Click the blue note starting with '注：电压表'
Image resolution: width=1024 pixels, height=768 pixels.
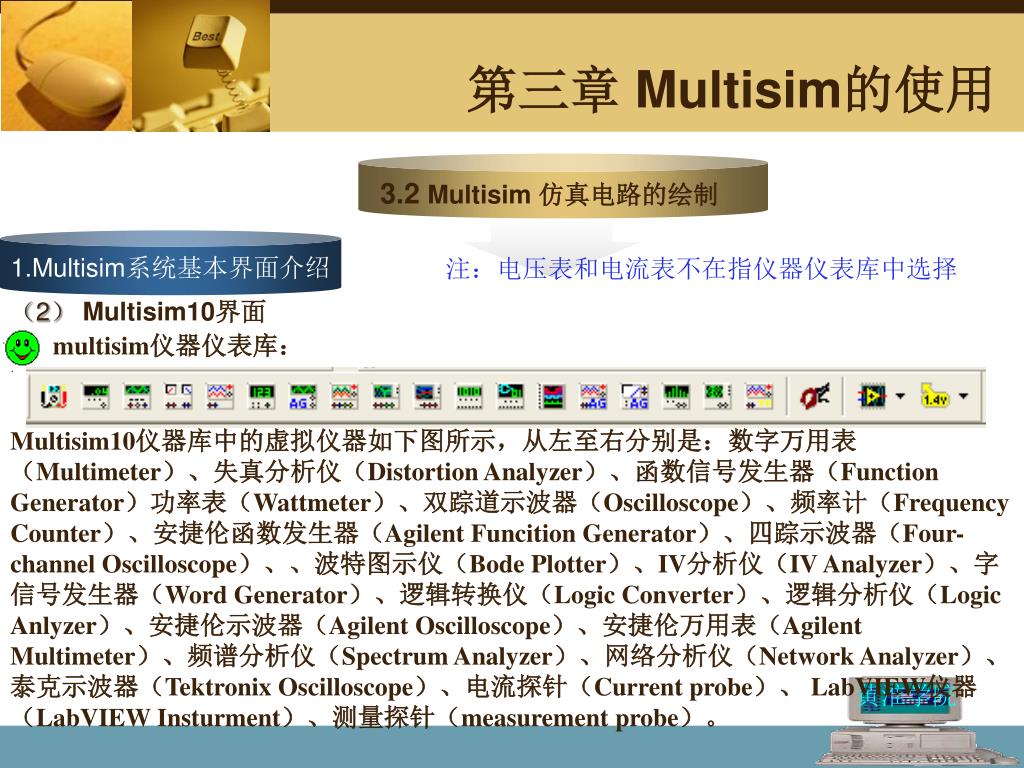[701, 268]
